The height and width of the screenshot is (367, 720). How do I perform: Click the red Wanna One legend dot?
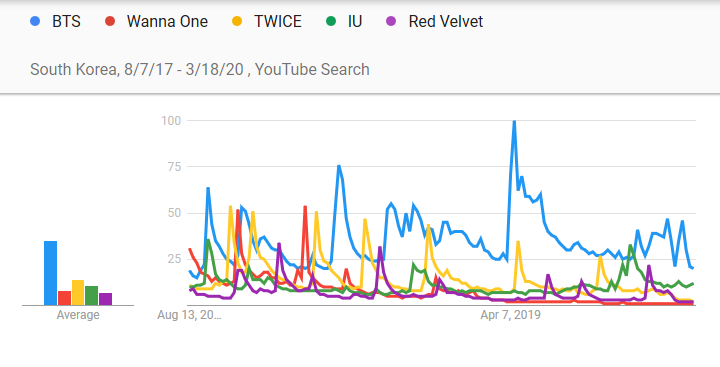pos(110,21)
